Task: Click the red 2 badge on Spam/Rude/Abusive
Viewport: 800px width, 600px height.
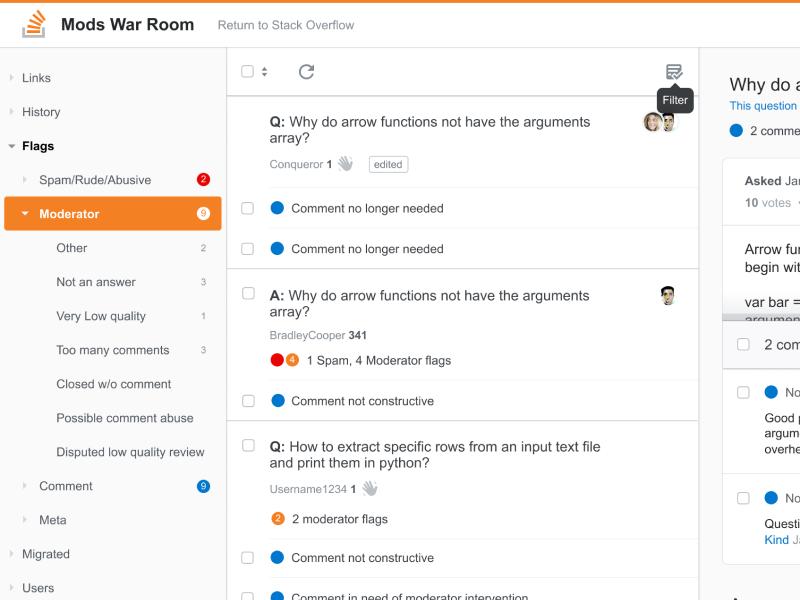Action: click(202, 179)
